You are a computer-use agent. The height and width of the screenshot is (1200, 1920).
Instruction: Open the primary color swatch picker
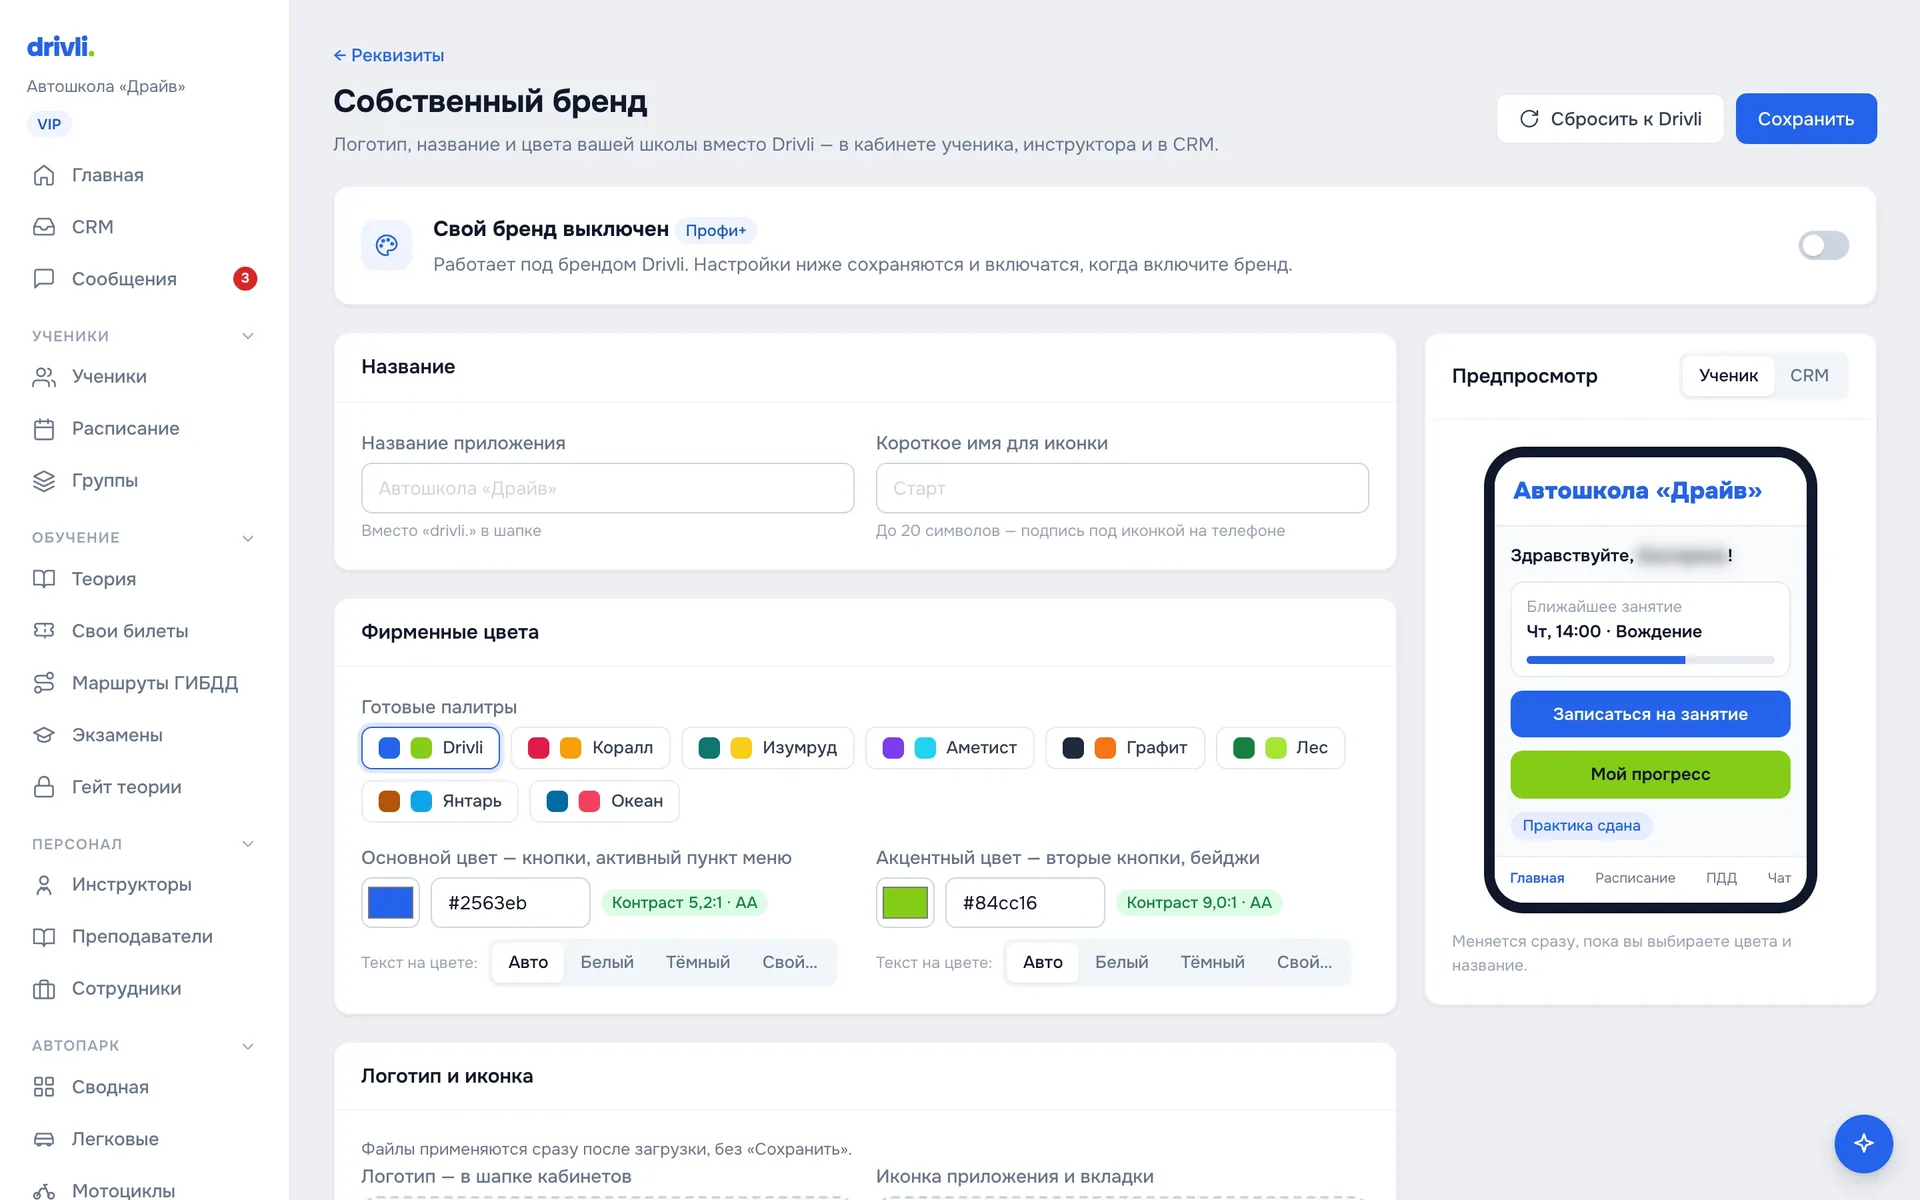[391, 903]
